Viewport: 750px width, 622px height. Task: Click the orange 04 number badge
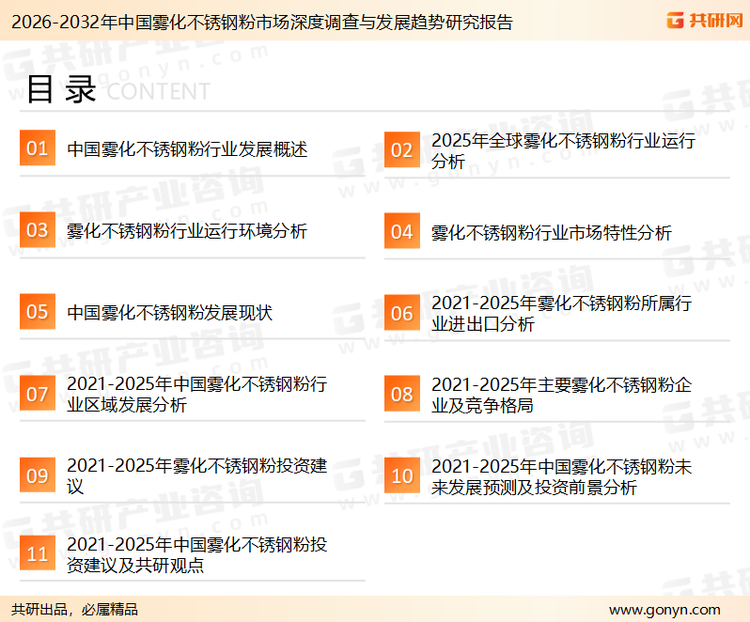coord(402,231)
